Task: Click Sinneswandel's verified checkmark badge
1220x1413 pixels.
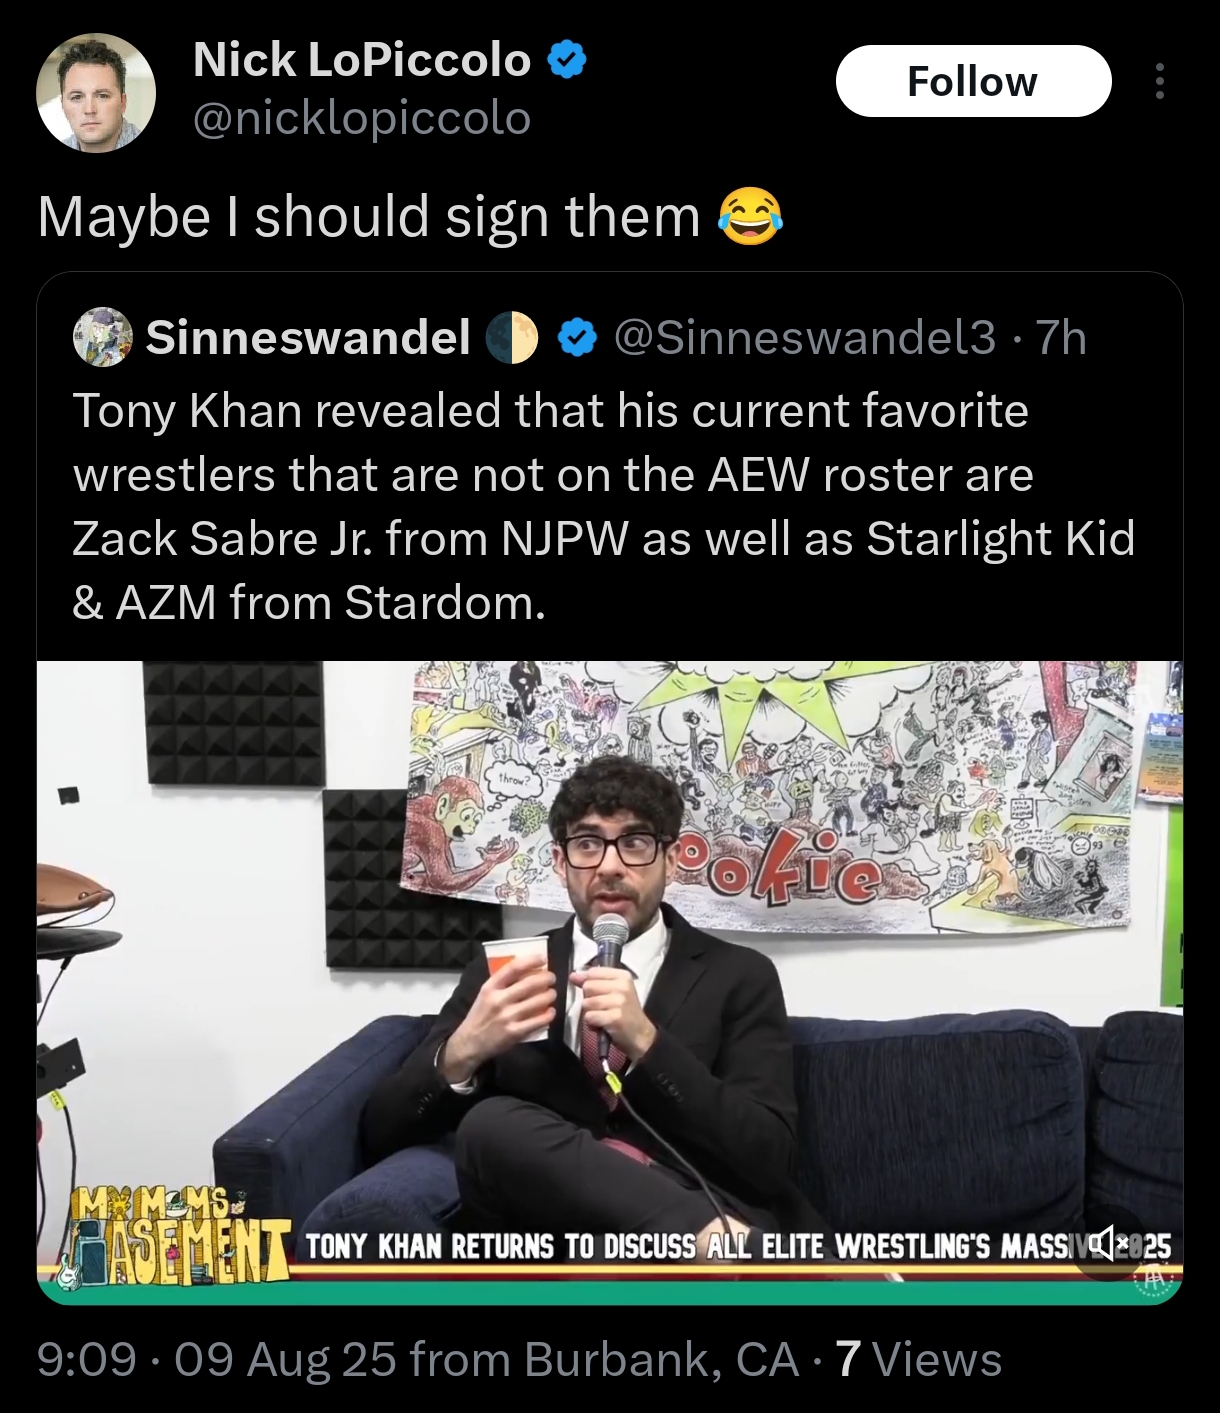Action: pyautogui.click(x=575, y=338)
